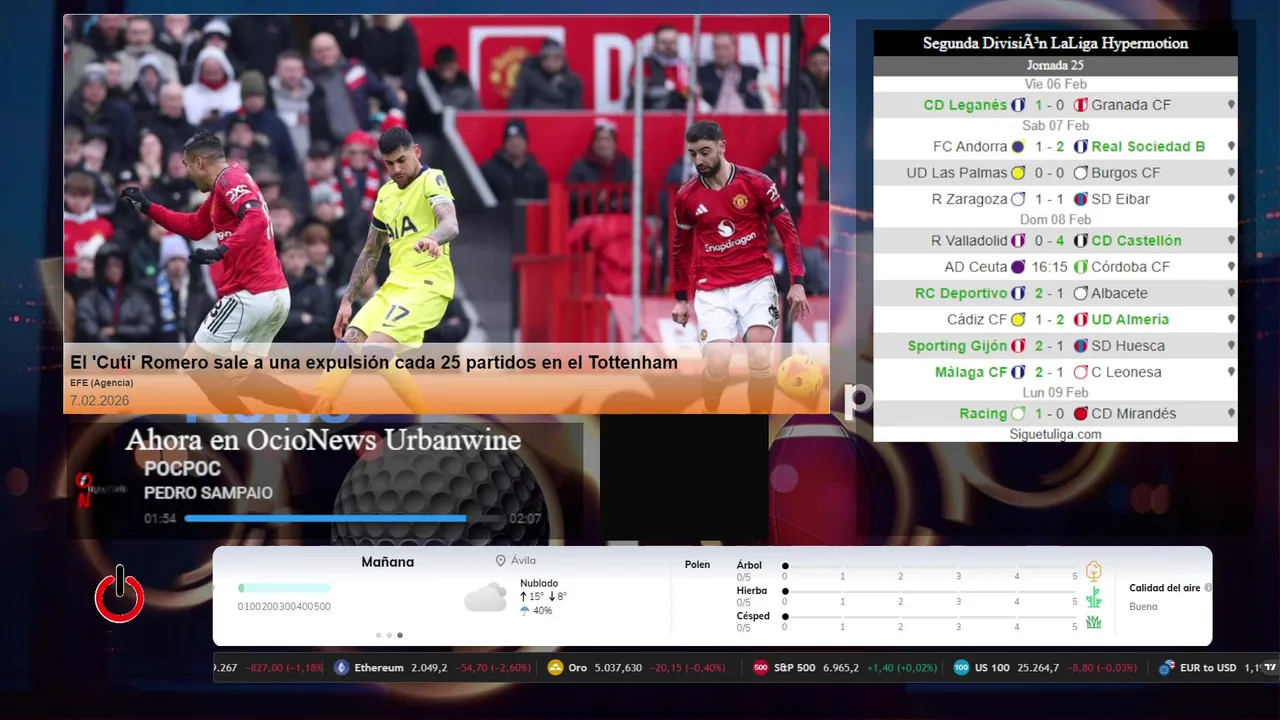Screen dimensions: 1280x720
Task: Click the red power button icon
Action: coord(120,596)
